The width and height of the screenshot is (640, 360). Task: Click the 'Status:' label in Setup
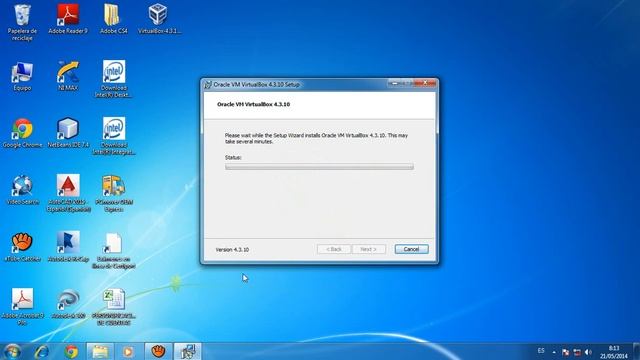point(233,157)
